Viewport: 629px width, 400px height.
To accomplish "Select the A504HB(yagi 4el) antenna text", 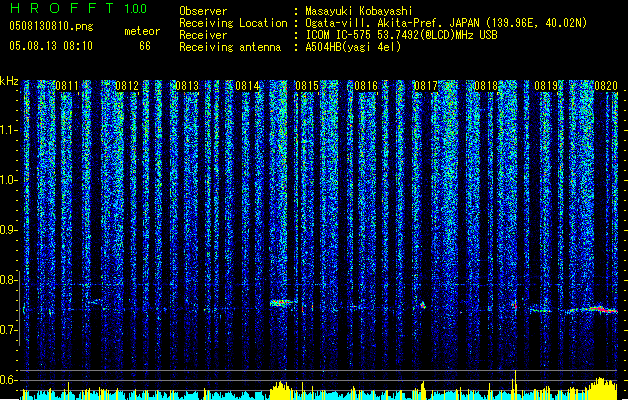I will click(x=353, y=47).
